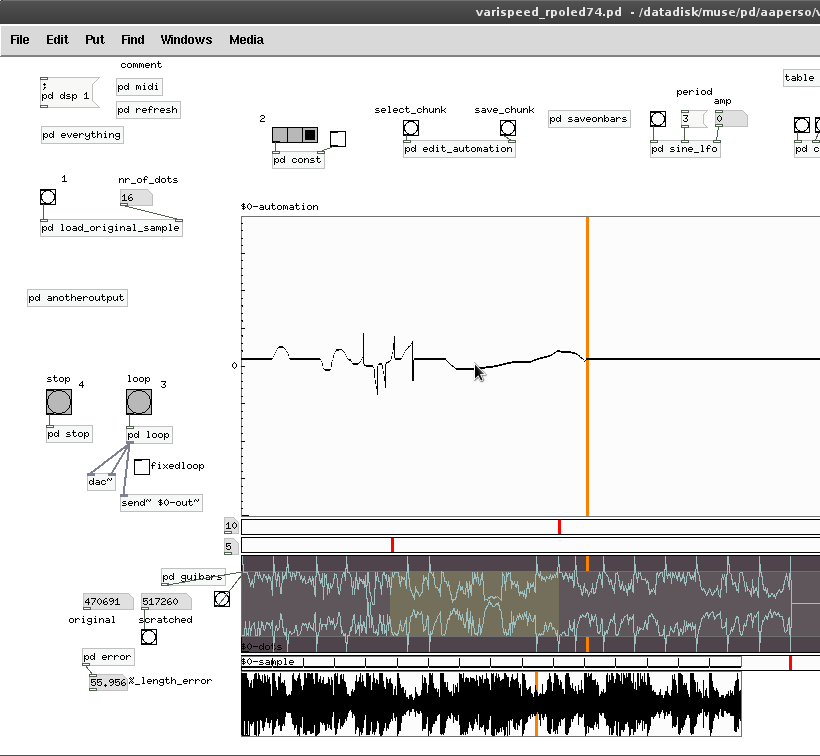Open the Windows menu
Viewport: 820px width, 756px height.
click(187, 40)
